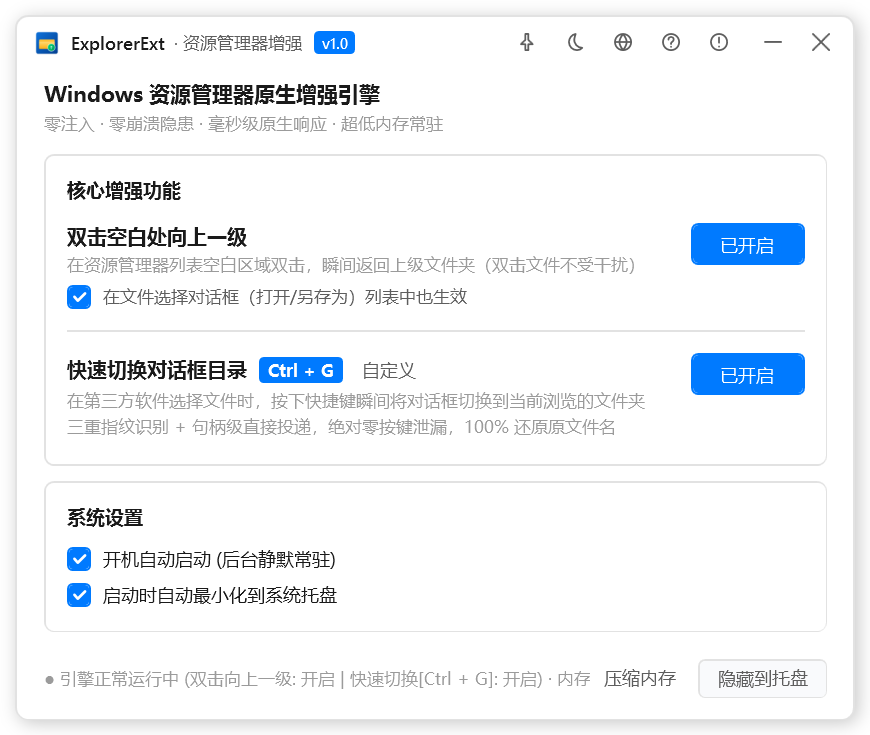The width and height of the screenshot is (870, 735).
Task: Click the 在资源管理器列表空白区域双击 description text
Action: click(351, 265)
